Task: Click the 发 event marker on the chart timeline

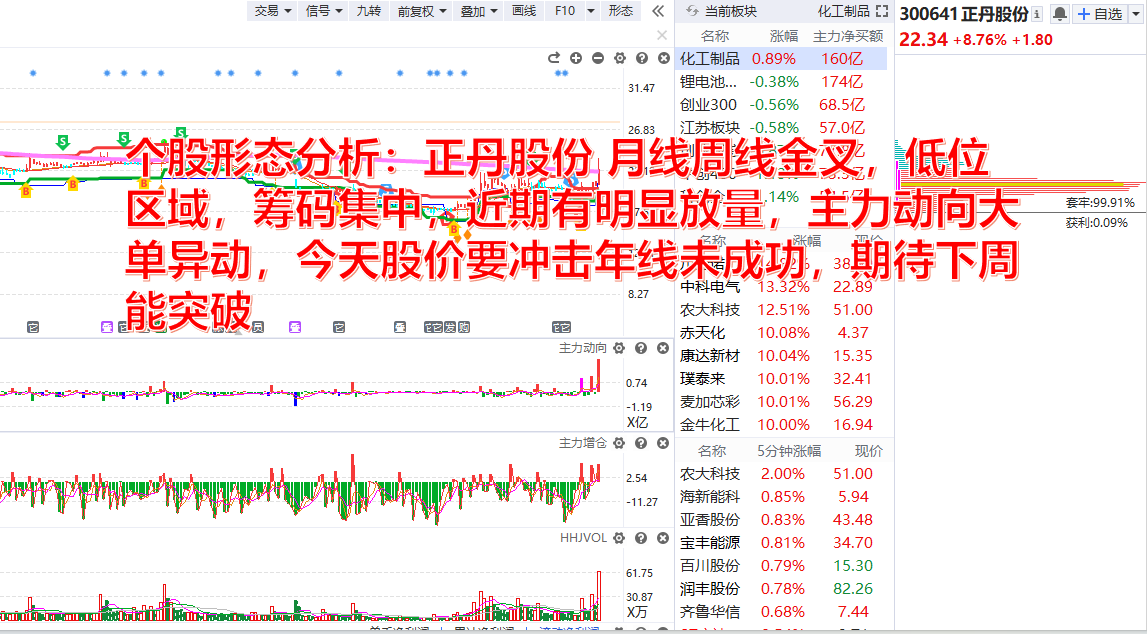Action: click(x=451, y=327)
